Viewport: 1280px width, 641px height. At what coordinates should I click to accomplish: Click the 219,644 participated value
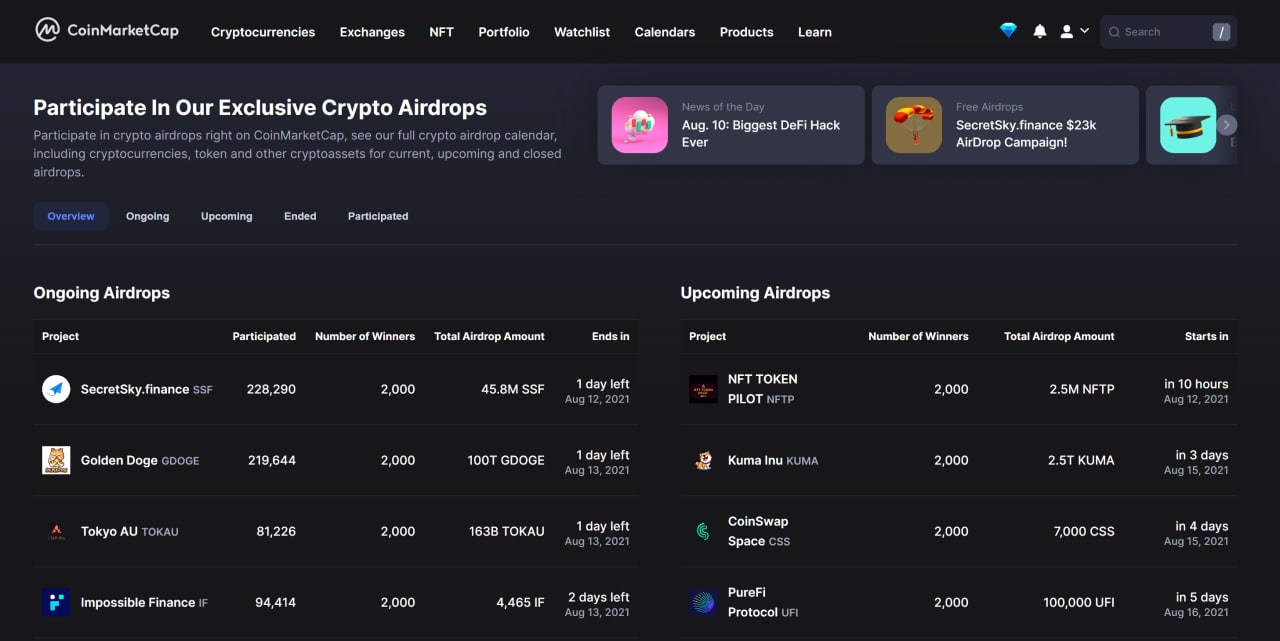272,460
